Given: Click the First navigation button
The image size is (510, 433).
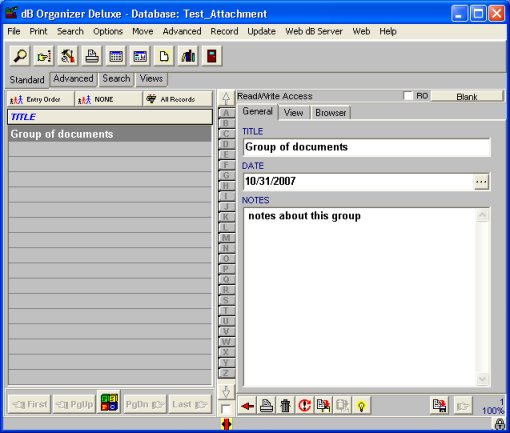Looking at the screenshot, I should click(x=29, y=404).
